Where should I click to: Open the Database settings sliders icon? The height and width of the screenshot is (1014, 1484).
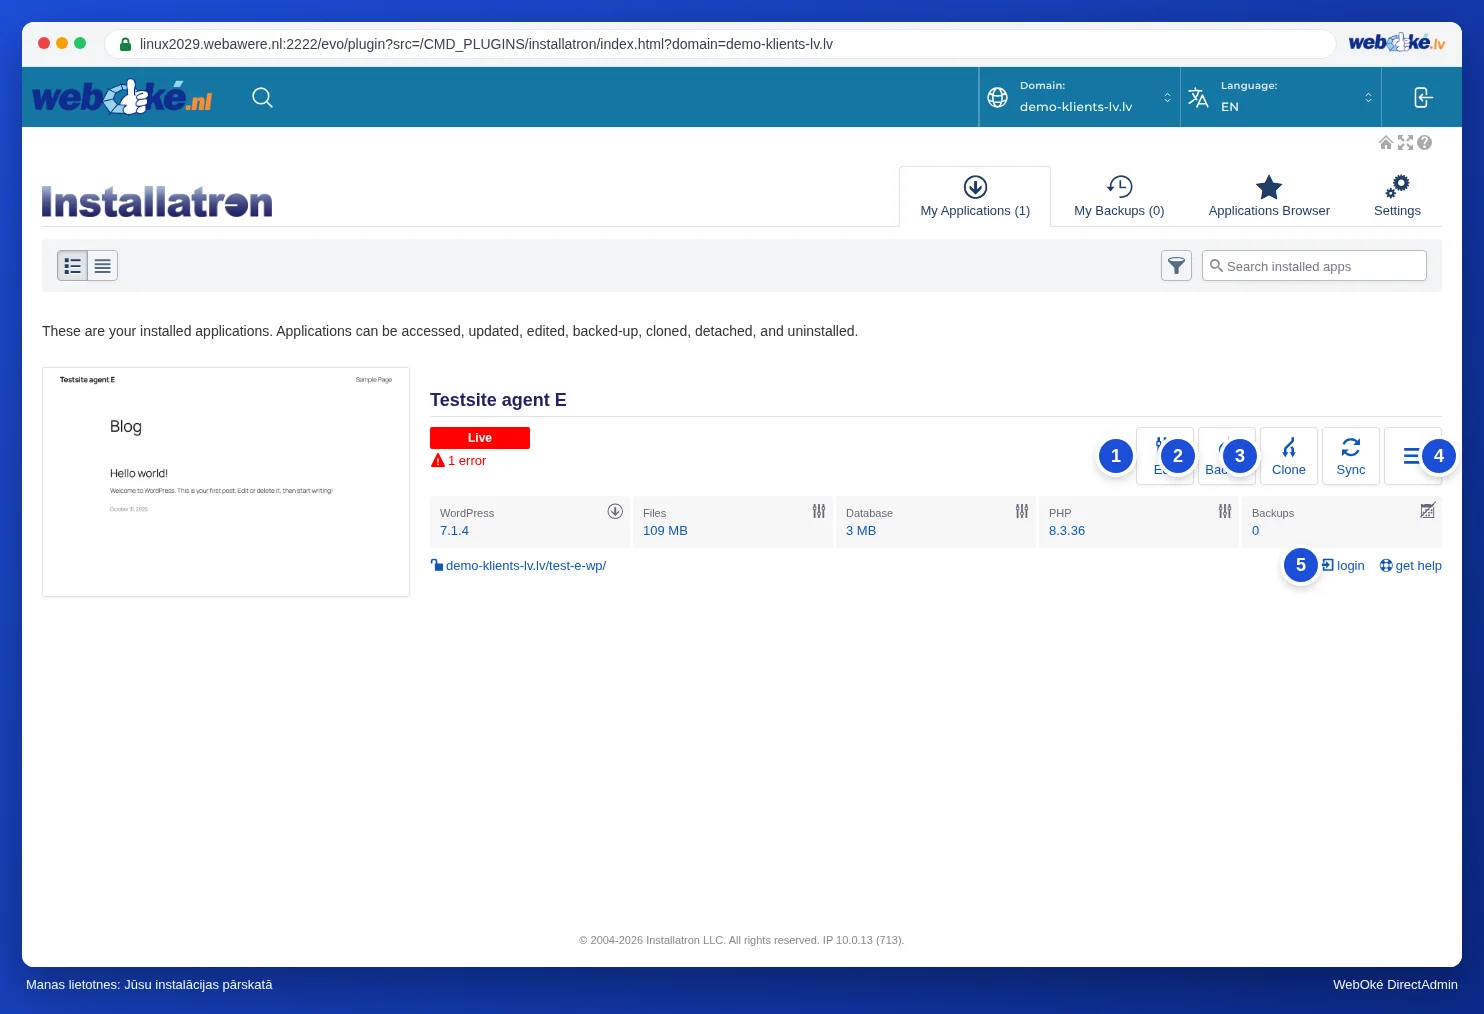pos(1022,511)
